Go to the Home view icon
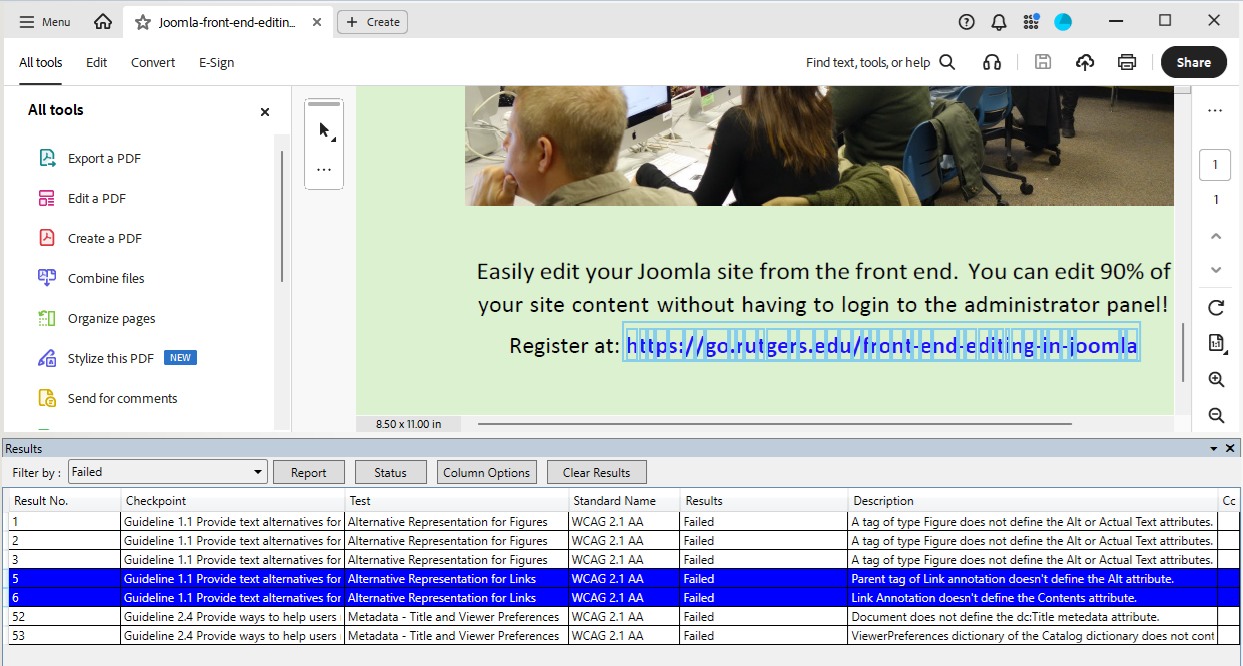Viewport: 1243px width, 666px height. (103, 22)
